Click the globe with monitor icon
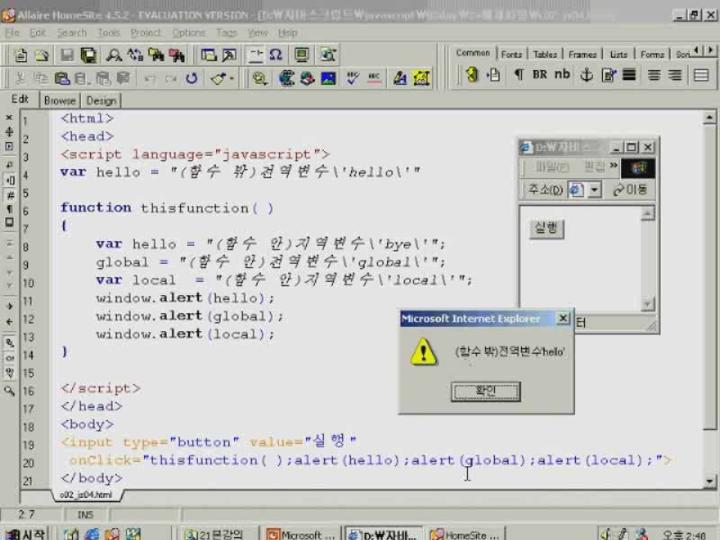This screenshot has width=720, height=540. pos(286,79)
